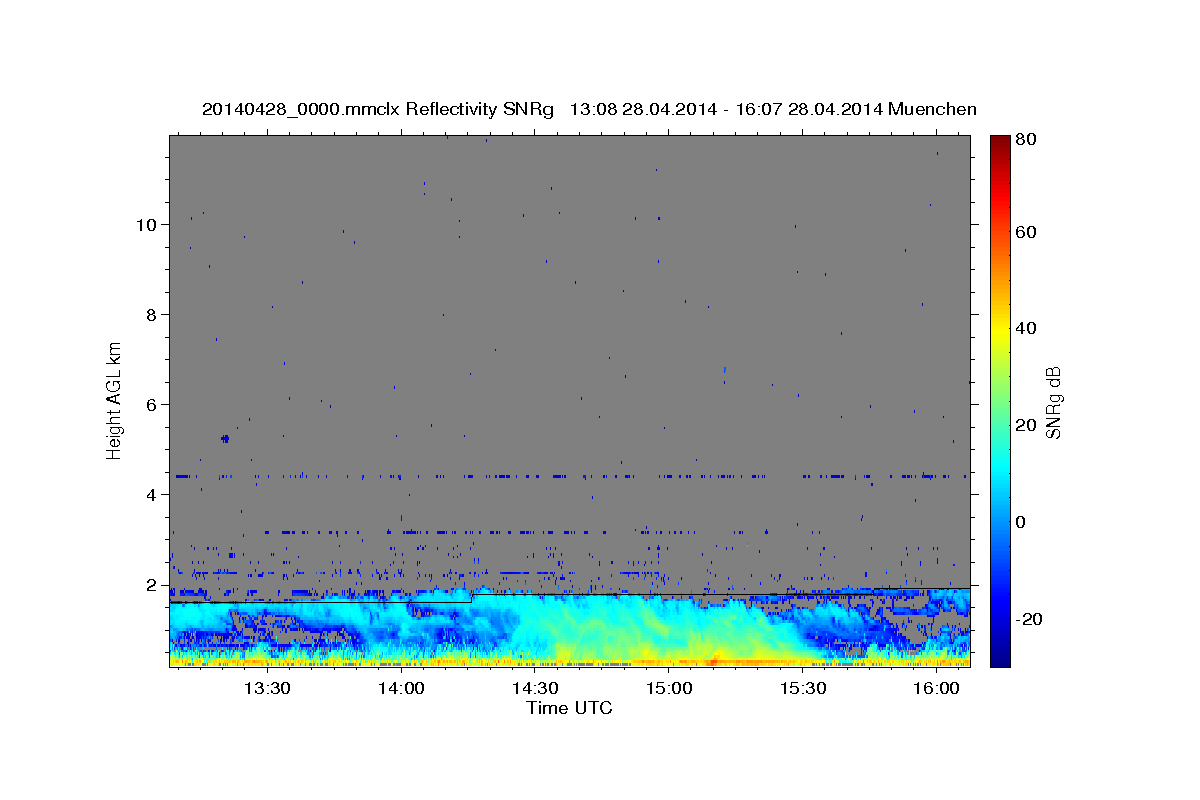Image resolution: width=1200 pixels, height=800 pixels.
Task: Click the red high-reflectivity spot near 15:10
Action: pyautogui.click(x=713, y=661)
